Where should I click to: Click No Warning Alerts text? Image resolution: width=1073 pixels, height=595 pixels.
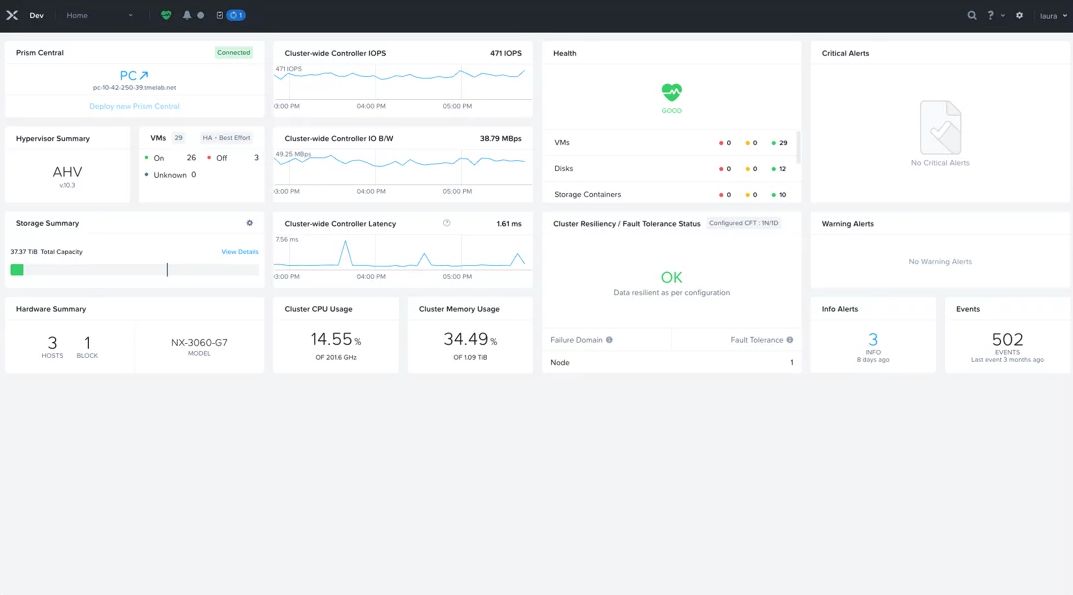point(940,262)
